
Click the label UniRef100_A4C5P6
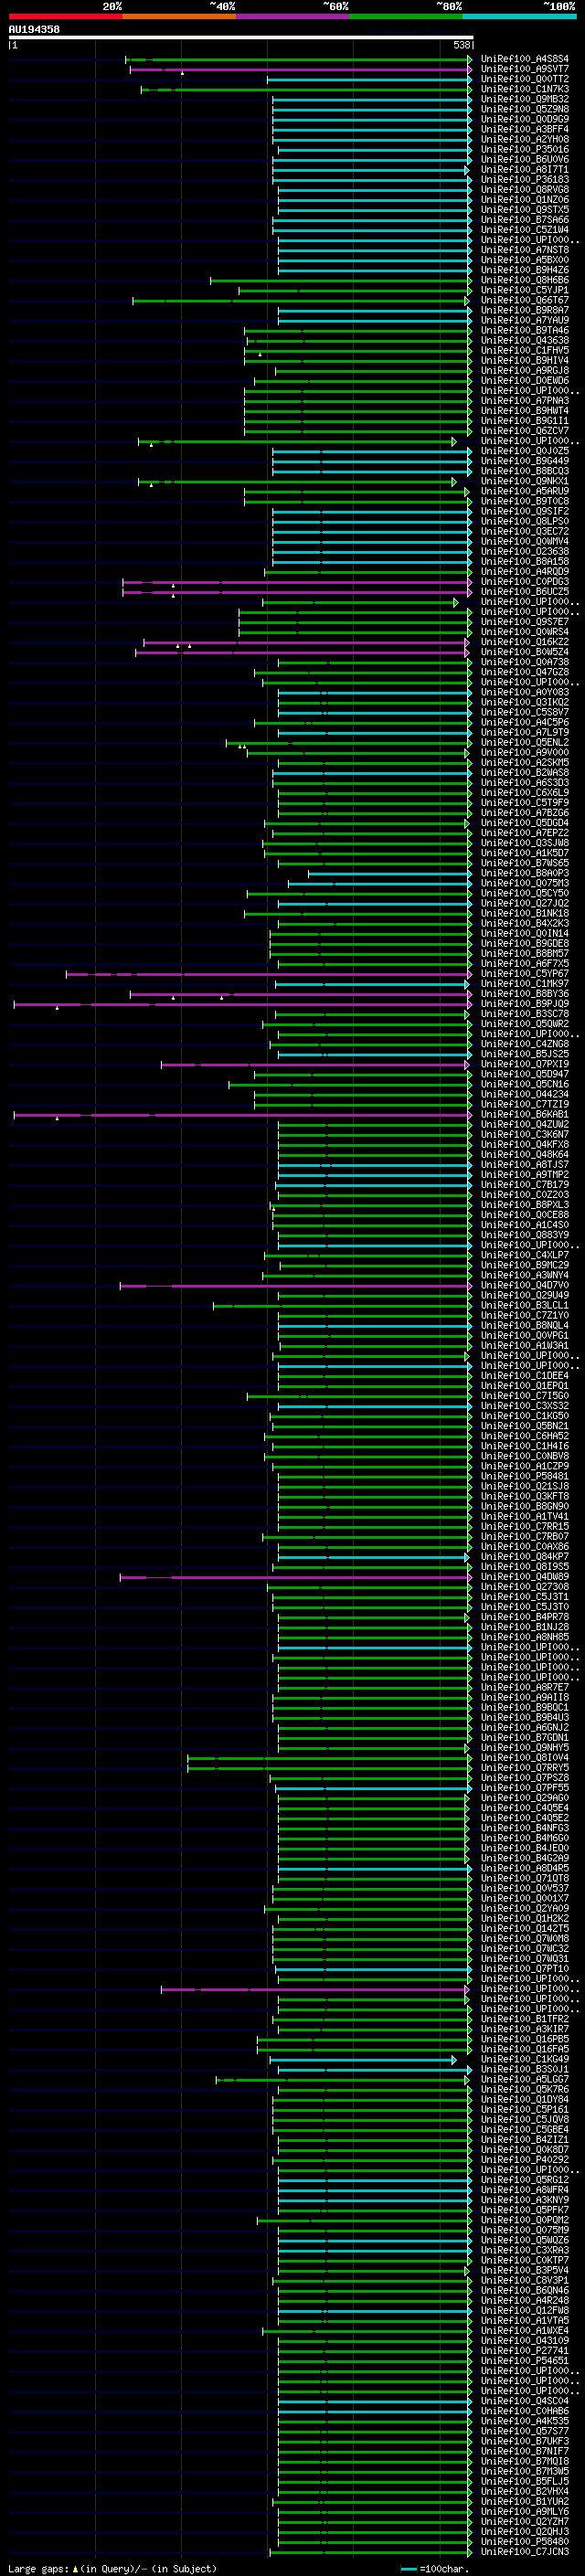[524, 723]
